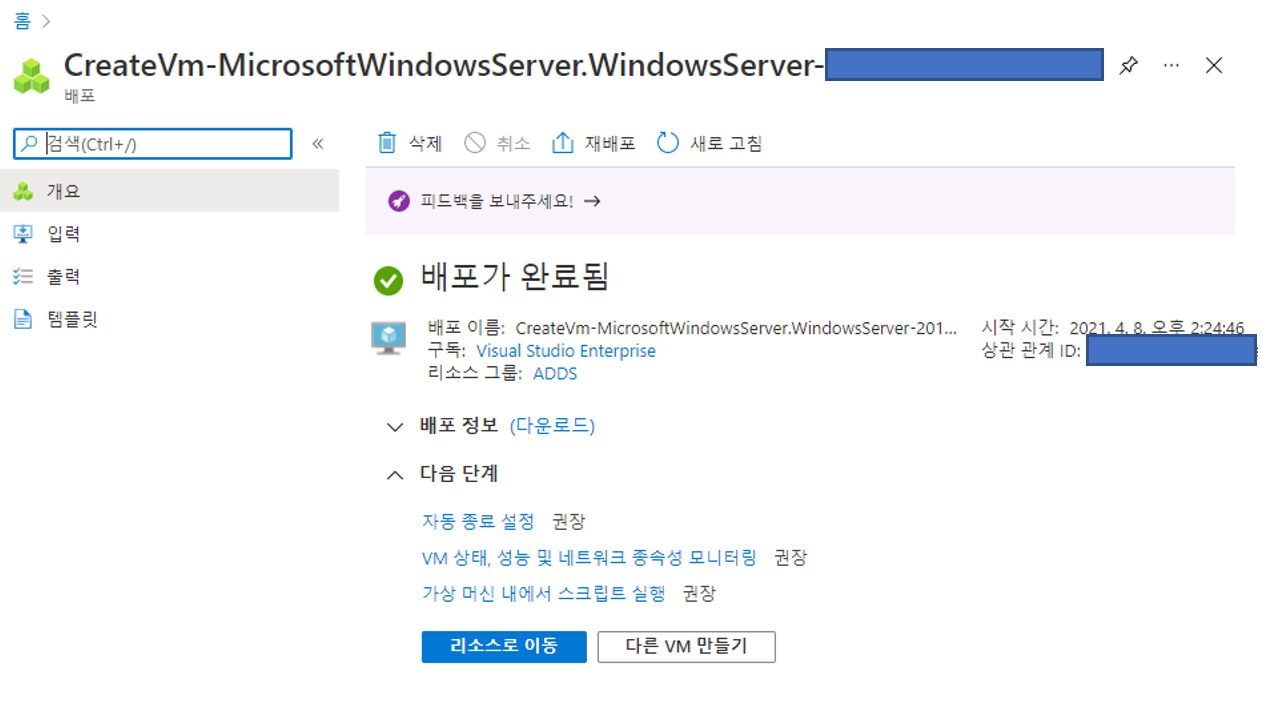Click the 리소스로 이동 button
This screenshot has width=1270, height=704.
(504, 646)
